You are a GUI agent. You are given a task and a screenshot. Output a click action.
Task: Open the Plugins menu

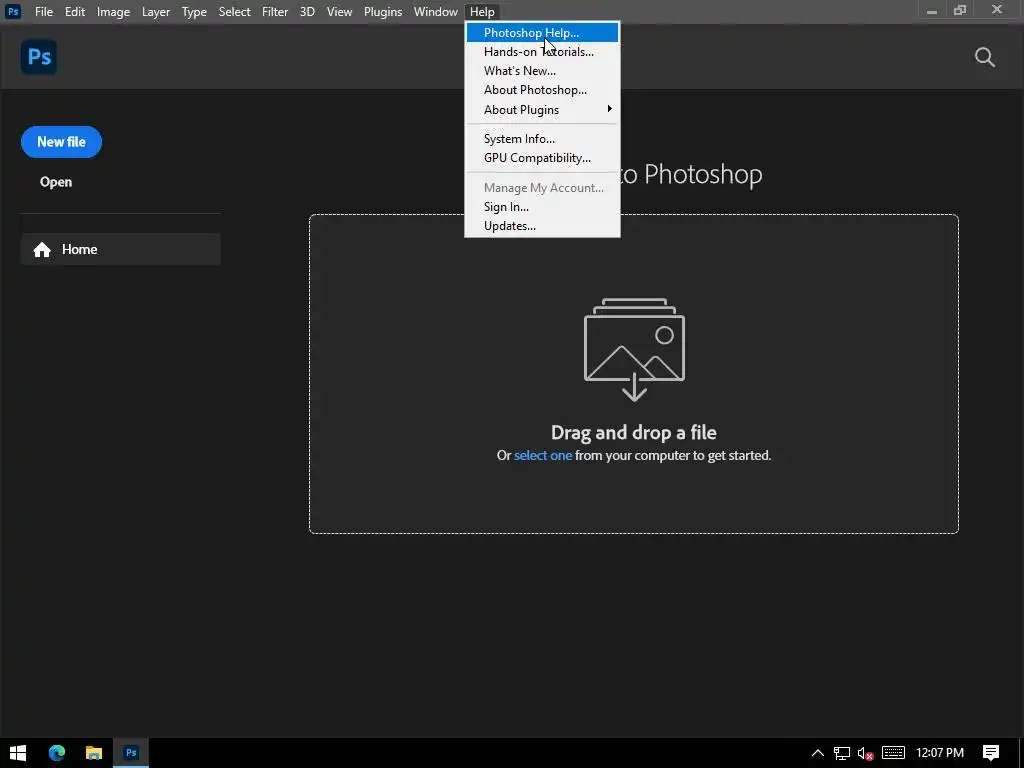coord(383,12)
